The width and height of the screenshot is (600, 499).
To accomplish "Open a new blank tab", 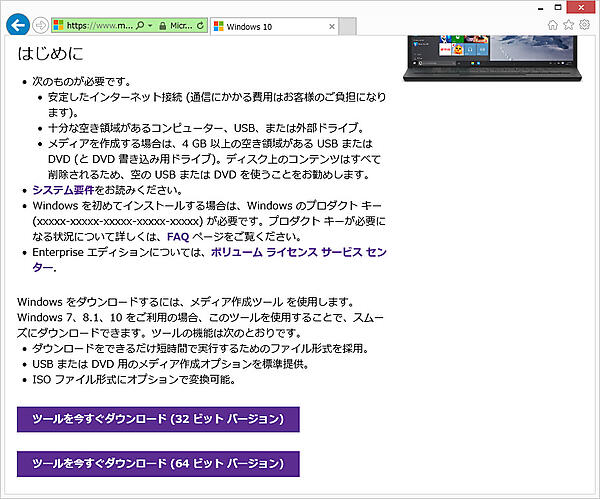I will [348, 26].
